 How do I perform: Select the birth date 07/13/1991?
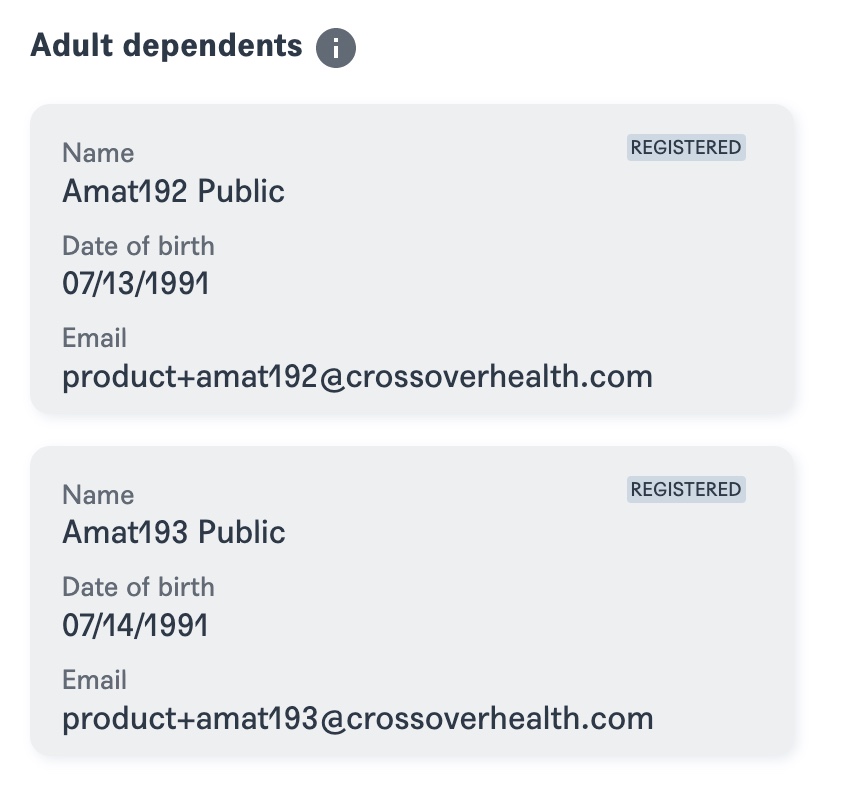(x=136, y=284)
